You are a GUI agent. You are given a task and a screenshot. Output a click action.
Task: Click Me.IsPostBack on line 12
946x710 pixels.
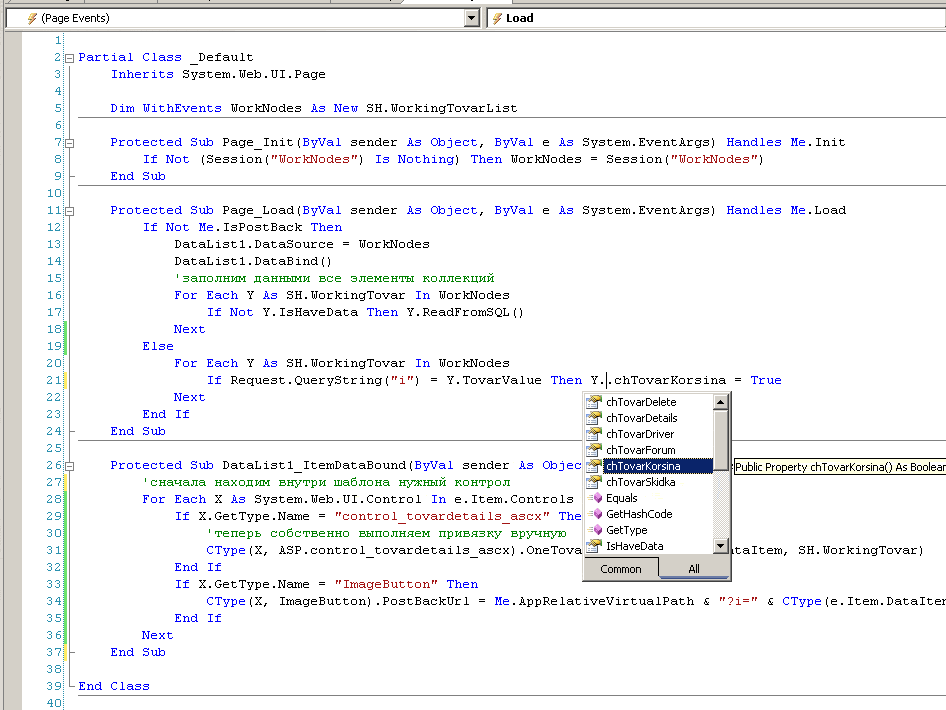tap(250, 227)
